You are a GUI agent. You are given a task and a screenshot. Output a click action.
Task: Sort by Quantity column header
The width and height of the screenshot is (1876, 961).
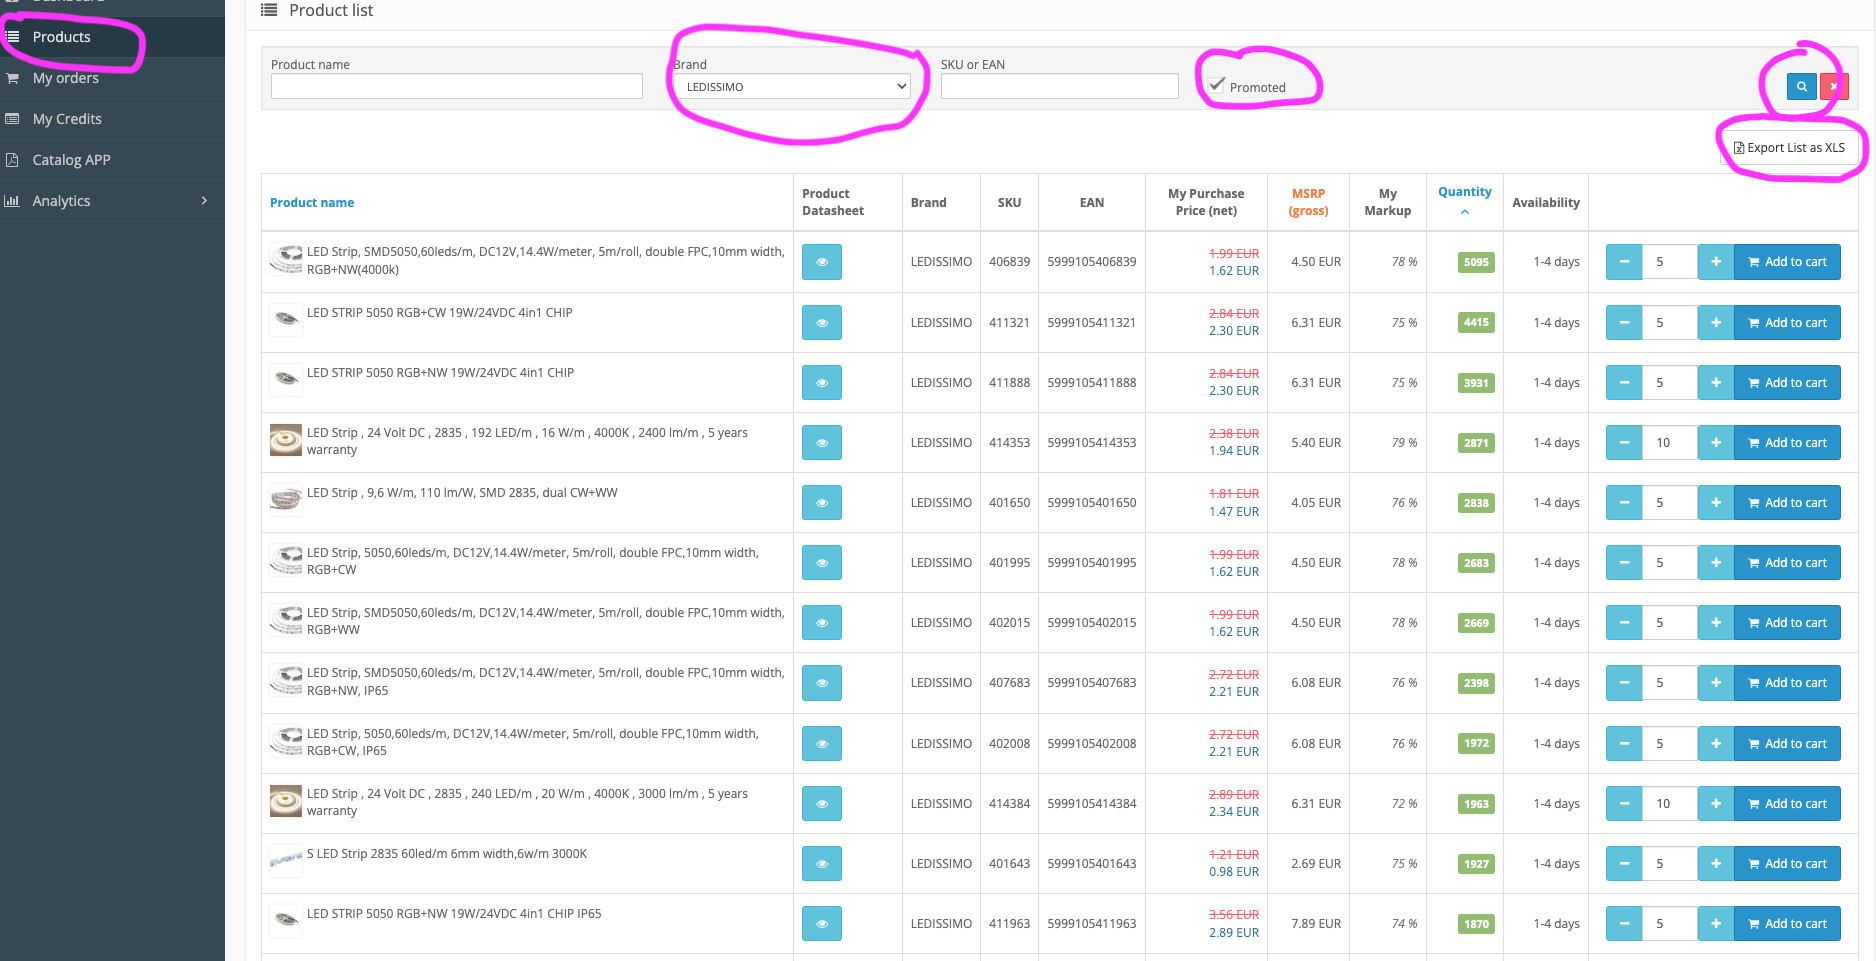pyautogui.click(x=1464, y=192)
